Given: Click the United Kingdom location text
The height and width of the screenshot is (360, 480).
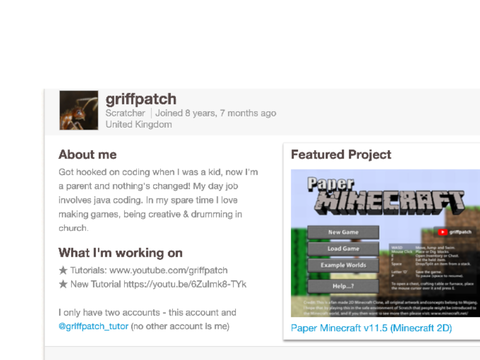Looking at the screenshot, I should tap(139, 125).
